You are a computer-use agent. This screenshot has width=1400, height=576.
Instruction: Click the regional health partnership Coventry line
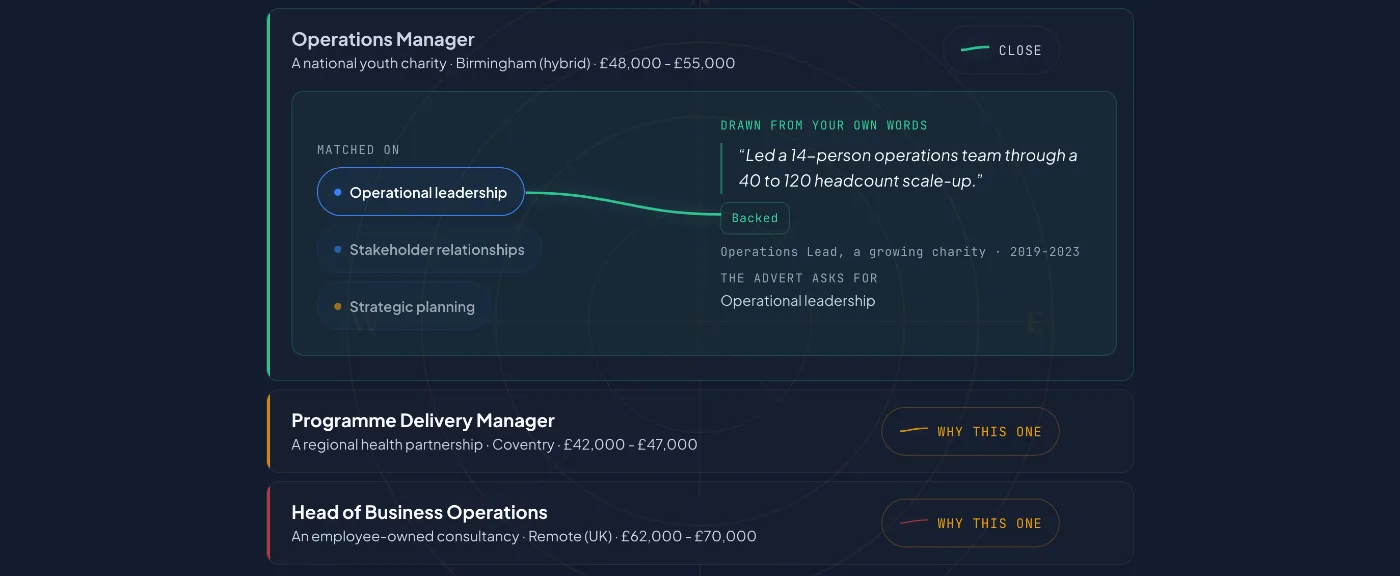click(x=494, y=444)
